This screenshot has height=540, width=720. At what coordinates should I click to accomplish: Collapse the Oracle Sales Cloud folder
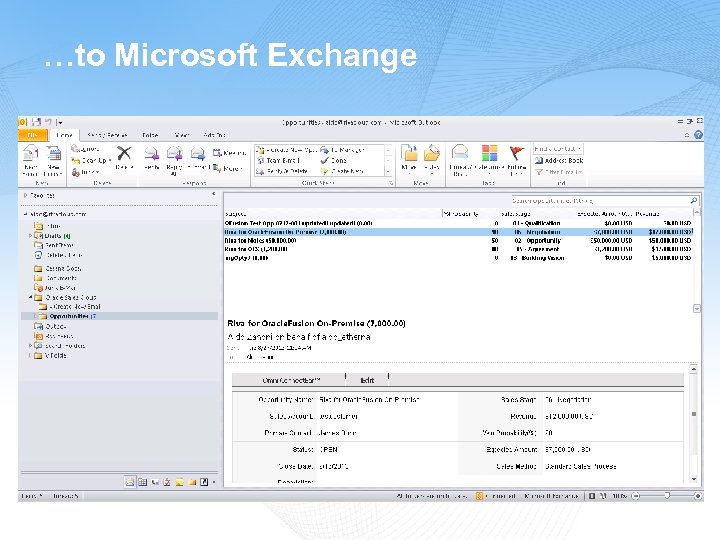tap(30, 297)
